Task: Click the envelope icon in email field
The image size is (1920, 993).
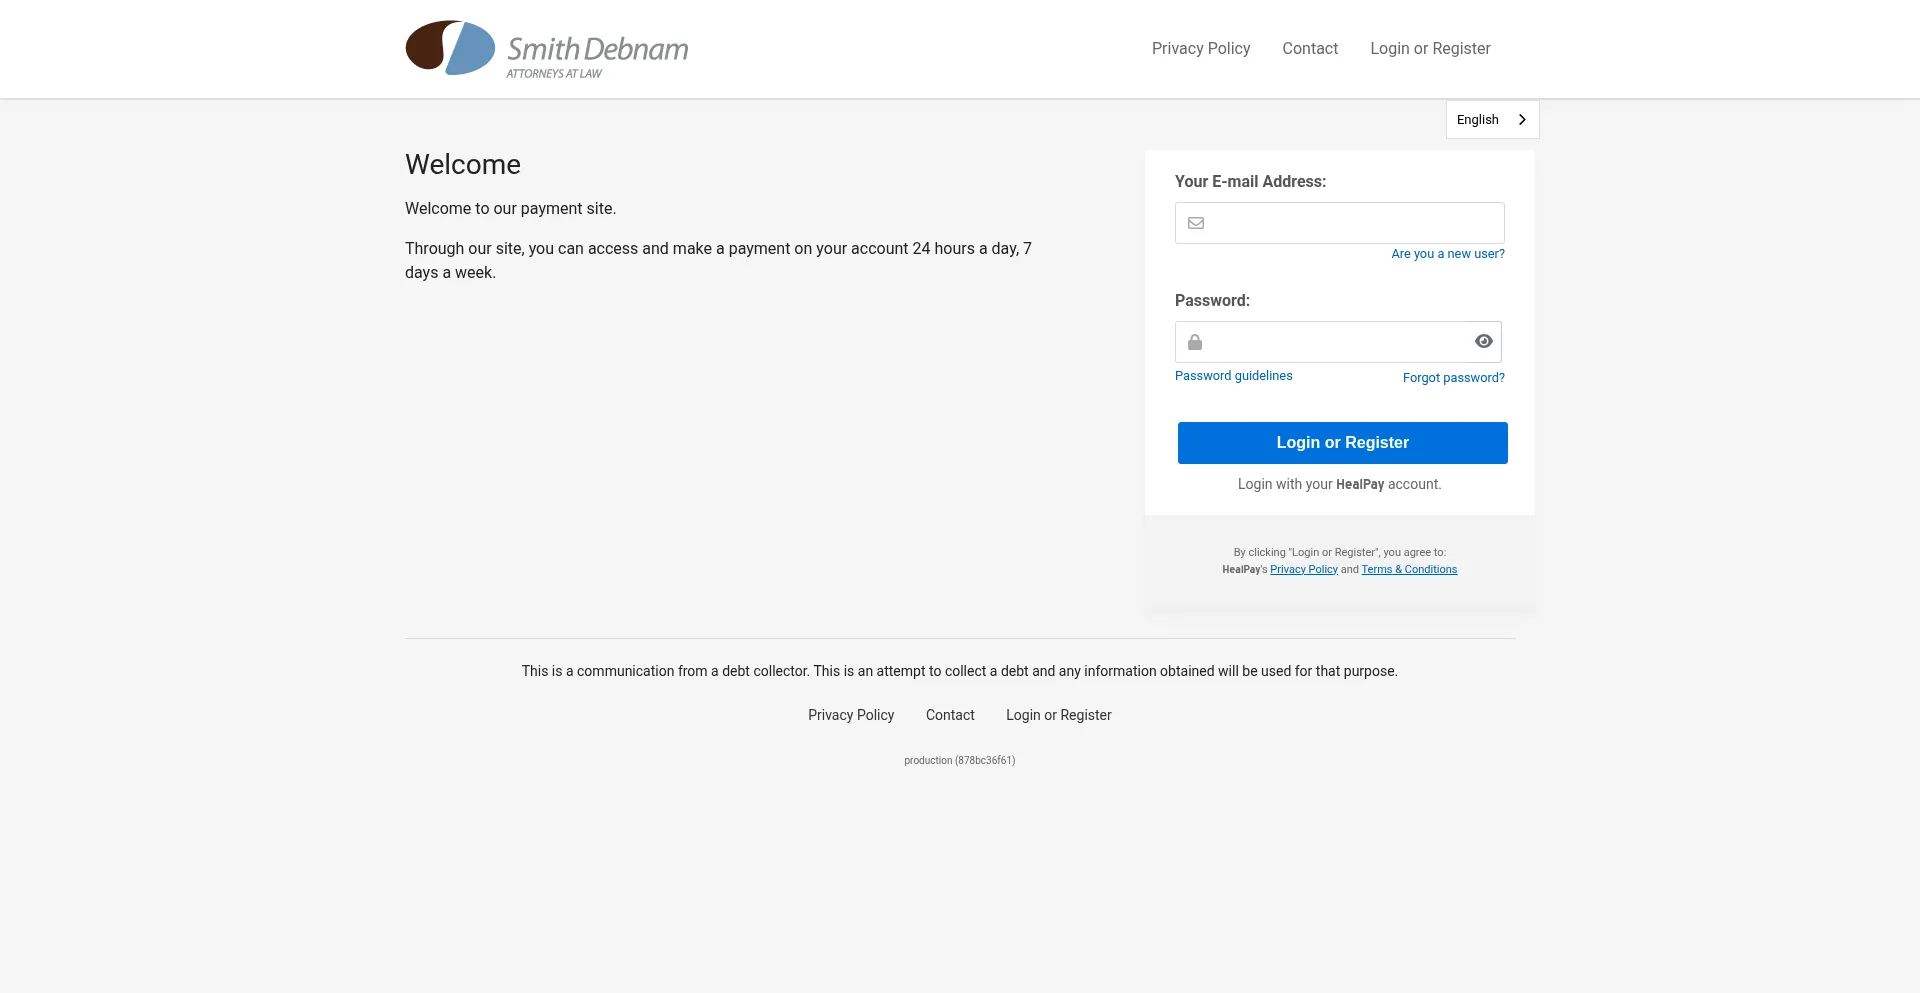Action: (x=1196, y=222)
